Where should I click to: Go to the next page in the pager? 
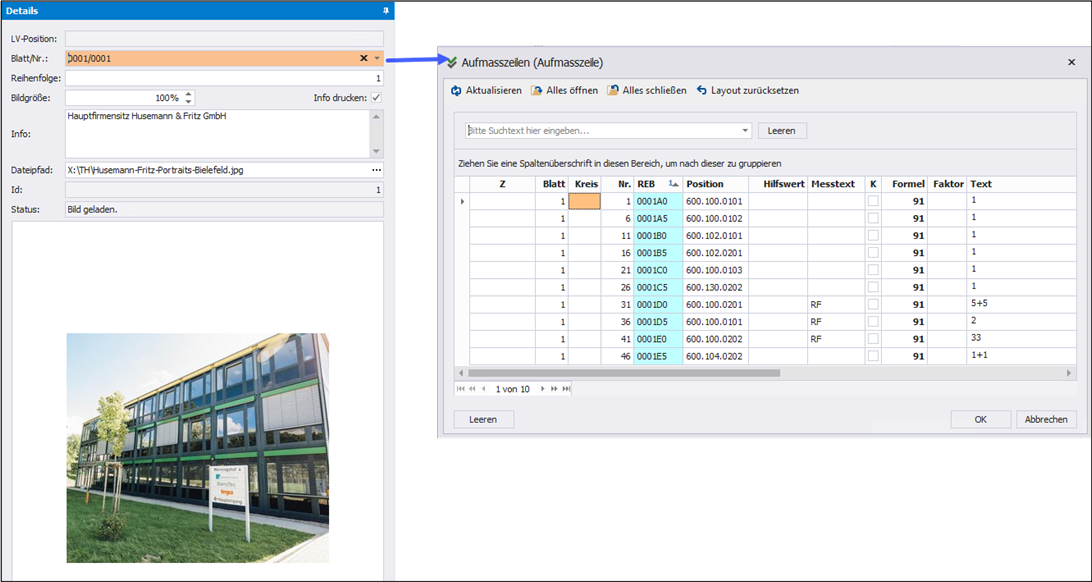point(542,389)
